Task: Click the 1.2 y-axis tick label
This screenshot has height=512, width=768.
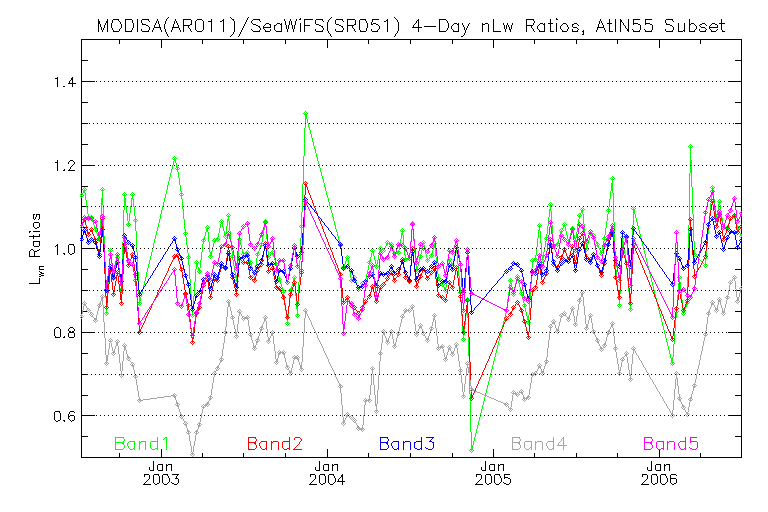Action: (x=65, y=166)
